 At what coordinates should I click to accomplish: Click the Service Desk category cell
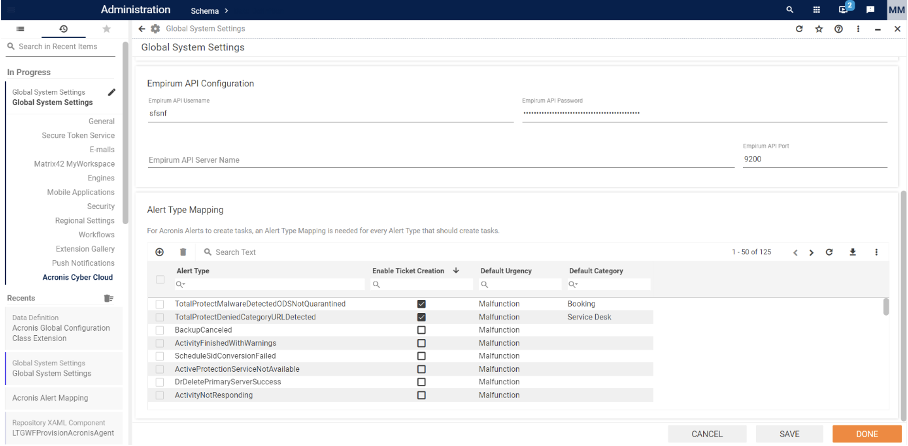[x=589, y=317]
